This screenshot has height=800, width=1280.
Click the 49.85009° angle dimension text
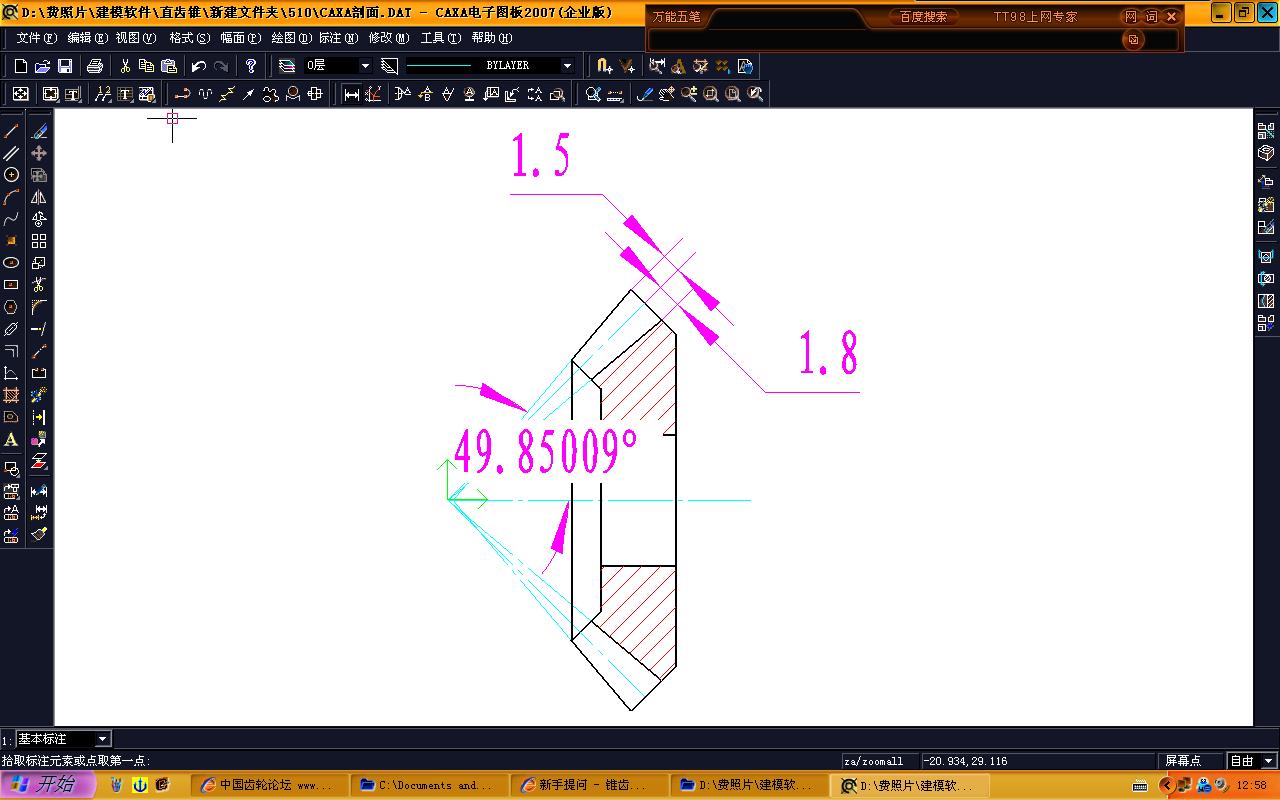(546, 453)
